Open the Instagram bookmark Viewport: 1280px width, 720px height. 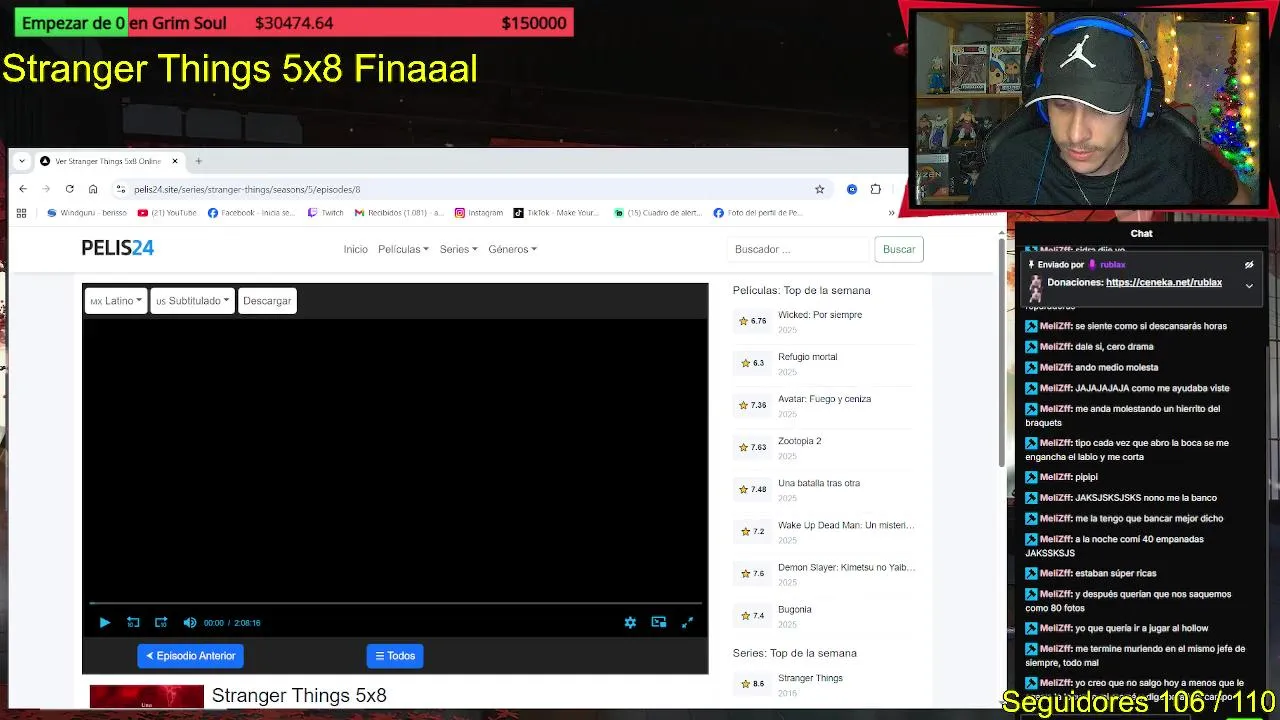click(479, 212)
